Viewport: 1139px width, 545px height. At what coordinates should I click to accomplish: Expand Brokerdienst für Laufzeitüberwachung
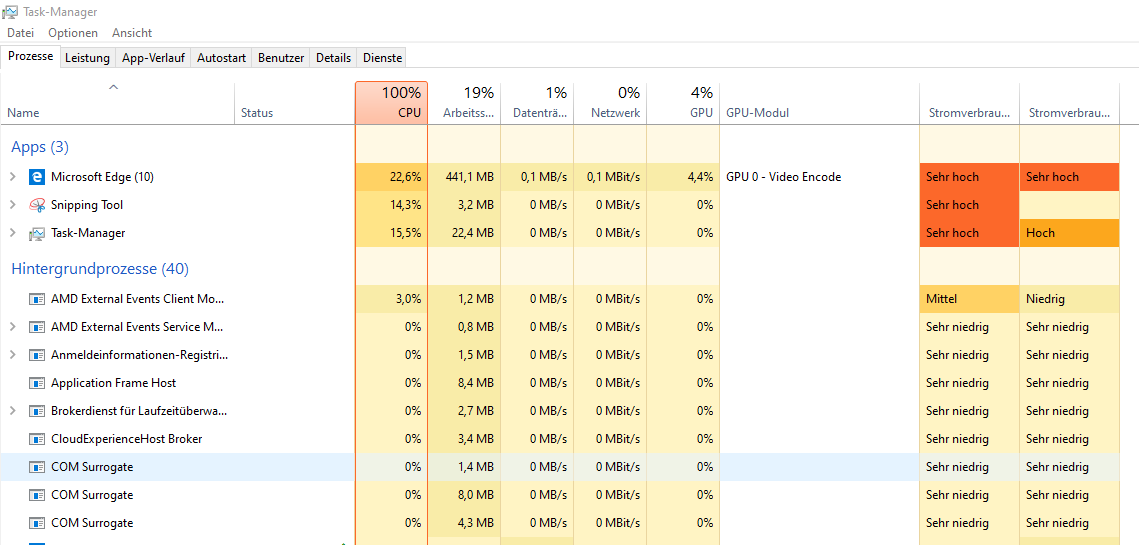pyautogui.click(x=12, y=411)
